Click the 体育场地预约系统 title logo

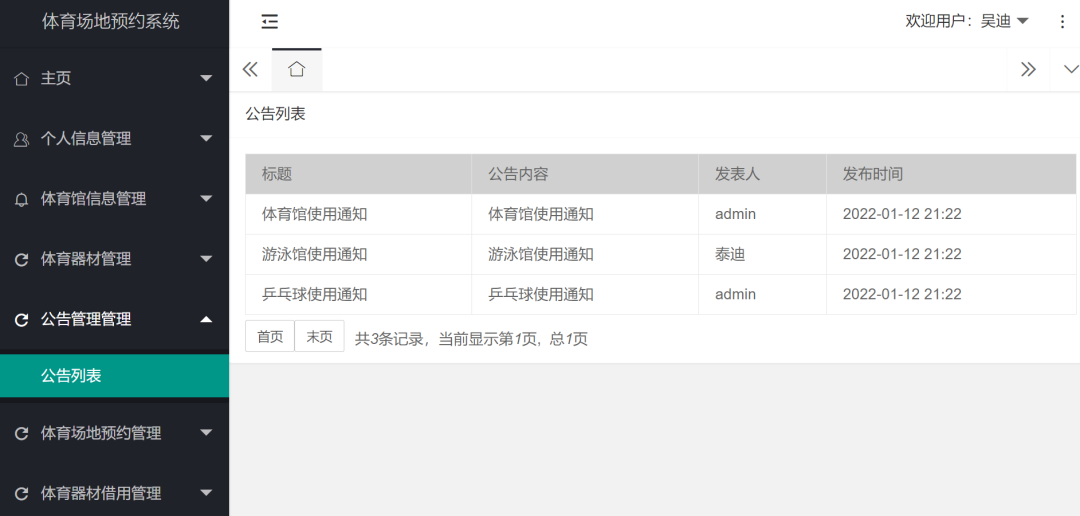click(111, 21)
